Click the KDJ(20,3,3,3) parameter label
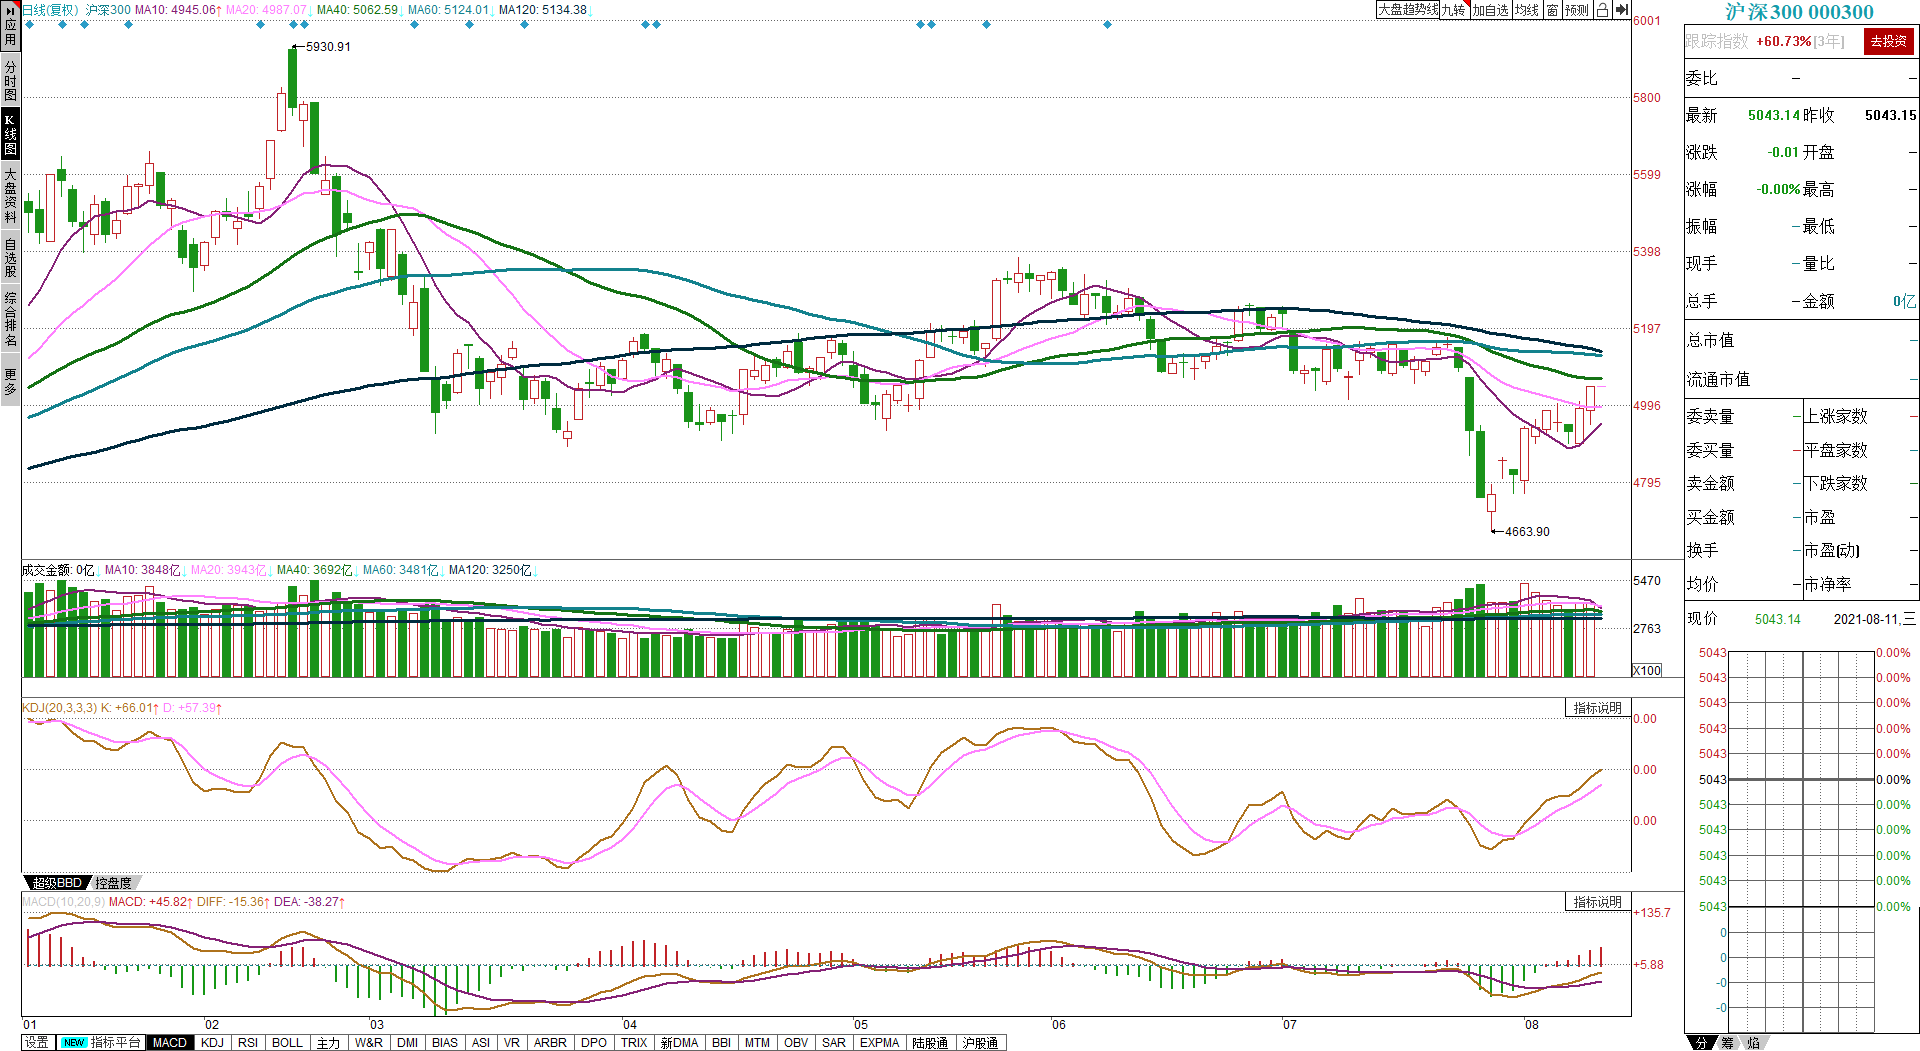Screen dimensions: 1920x1051 tap(60, 708)
